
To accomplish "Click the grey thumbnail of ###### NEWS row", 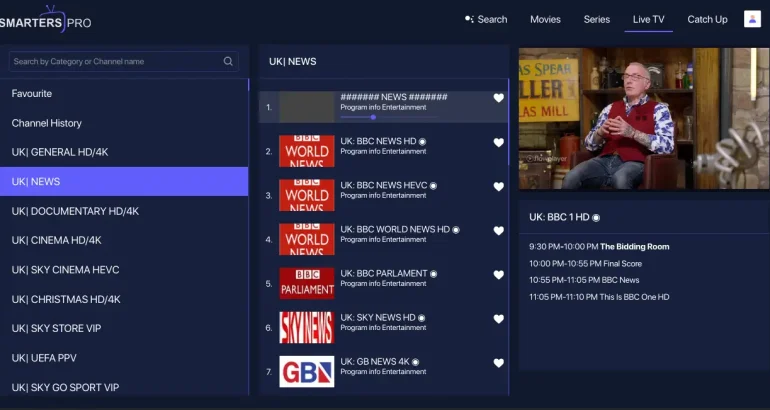I will [306, 107].
